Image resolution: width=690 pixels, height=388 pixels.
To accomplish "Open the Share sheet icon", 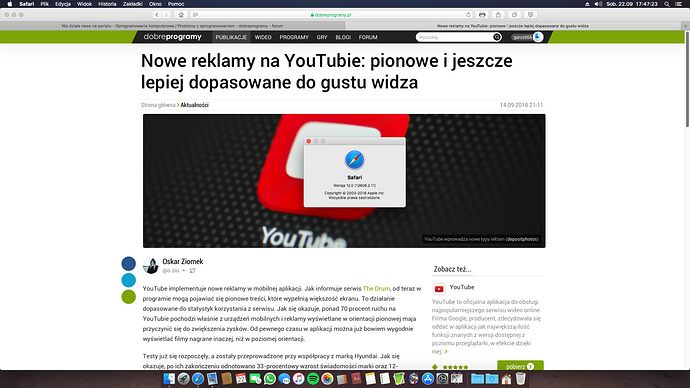I will pos(498,15).
